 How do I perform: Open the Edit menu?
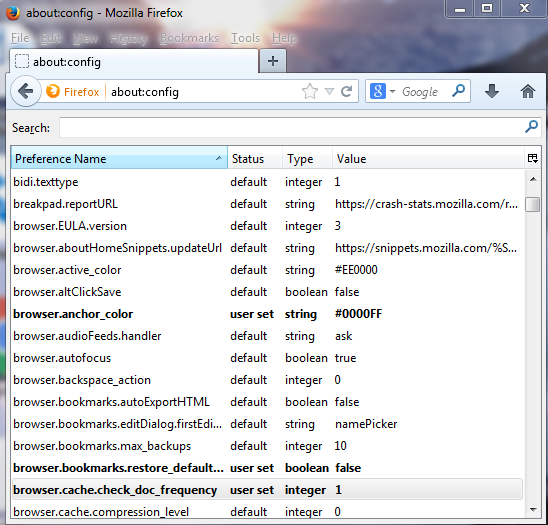pyautogui.click(x=51, y=38)
